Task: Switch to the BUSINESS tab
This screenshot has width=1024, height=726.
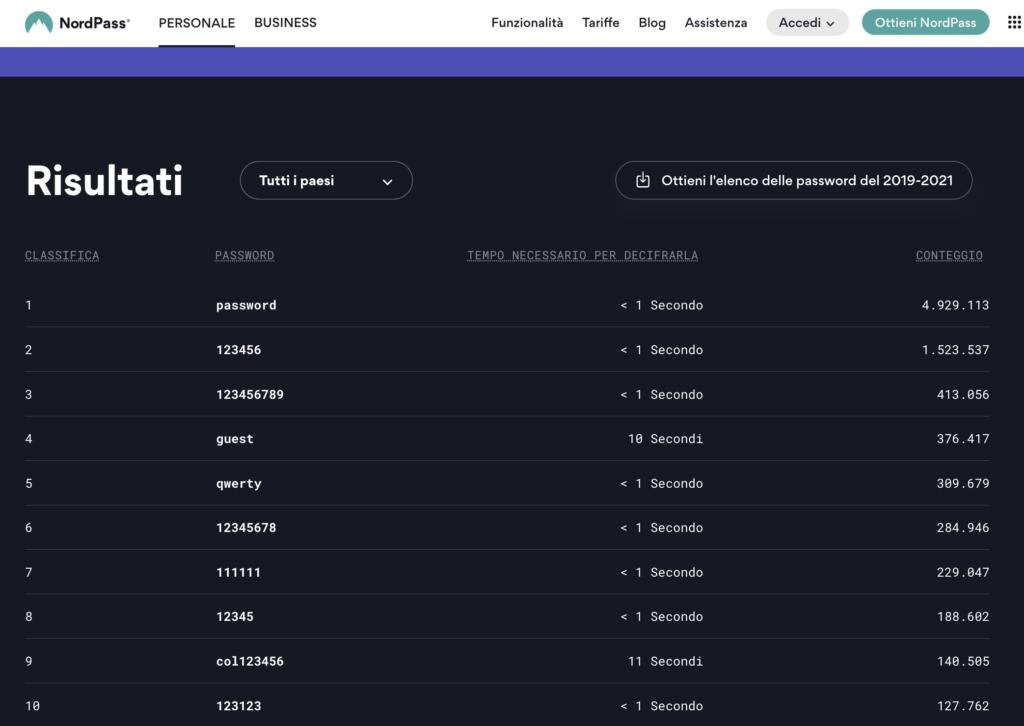Action: pos(285,23)
